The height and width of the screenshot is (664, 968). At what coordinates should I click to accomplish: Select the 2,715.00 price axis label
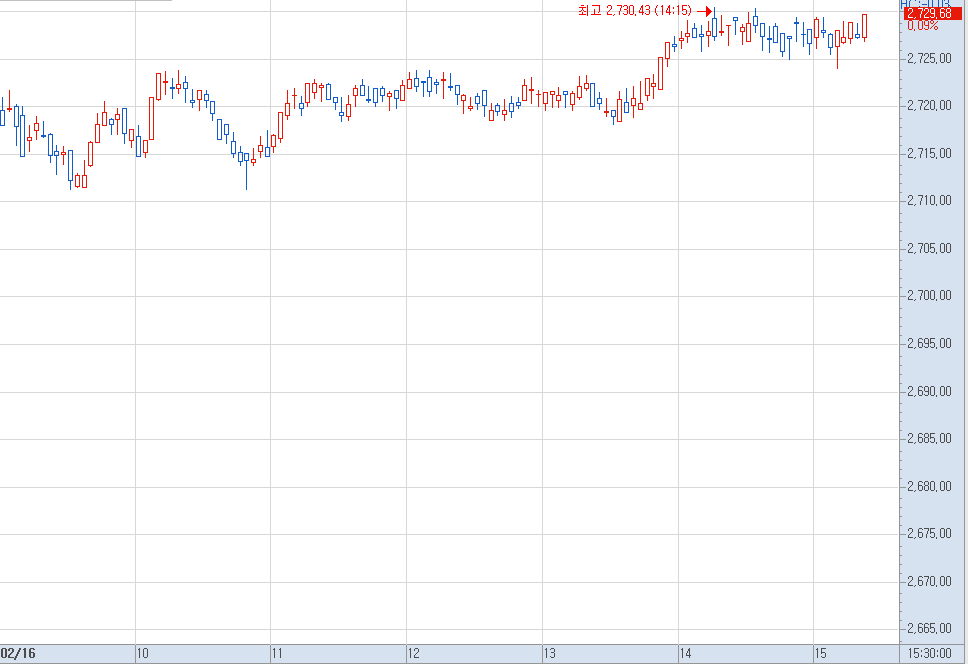[x=929, y=153]
